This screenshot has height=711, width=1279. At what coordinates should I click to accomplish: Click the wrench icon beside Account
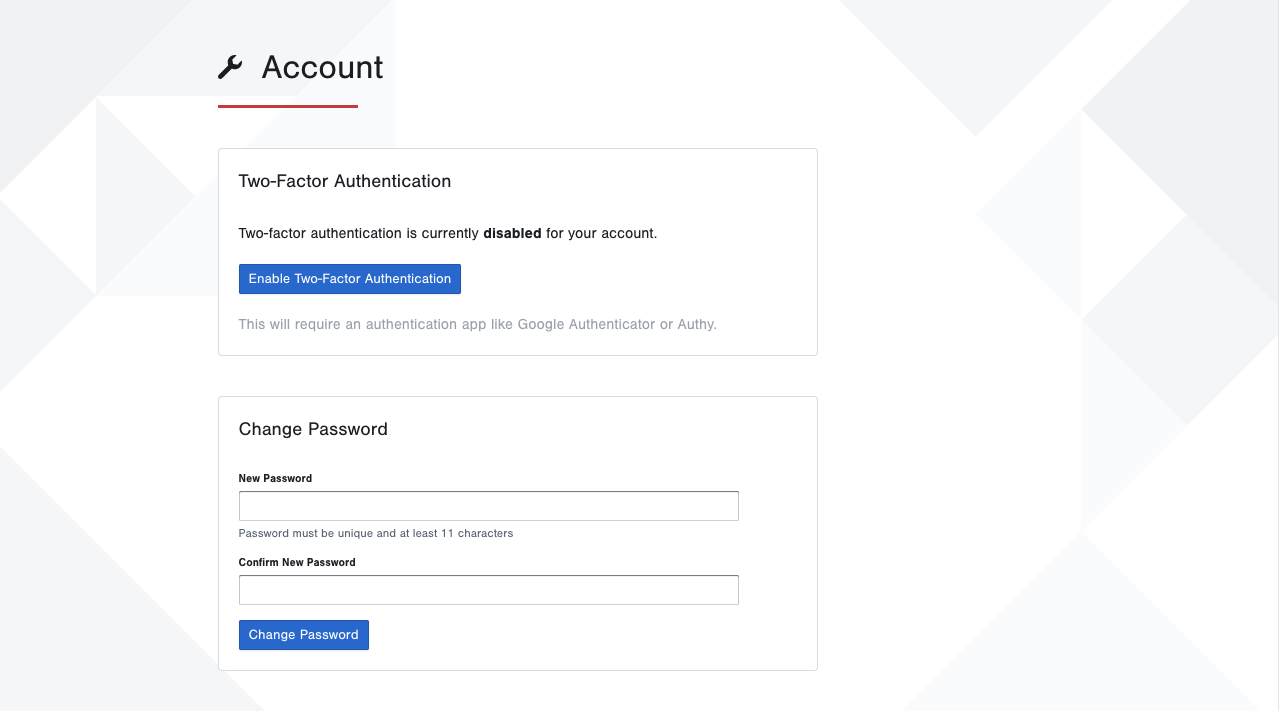tap(230, 67)
